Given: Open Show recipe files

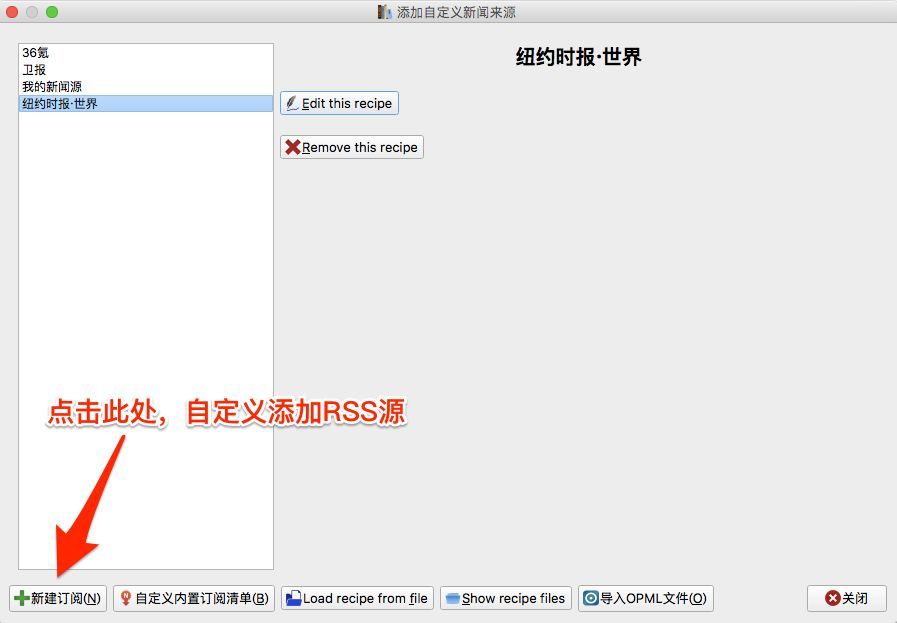Looking at the screenshot, I should point(506,598).
